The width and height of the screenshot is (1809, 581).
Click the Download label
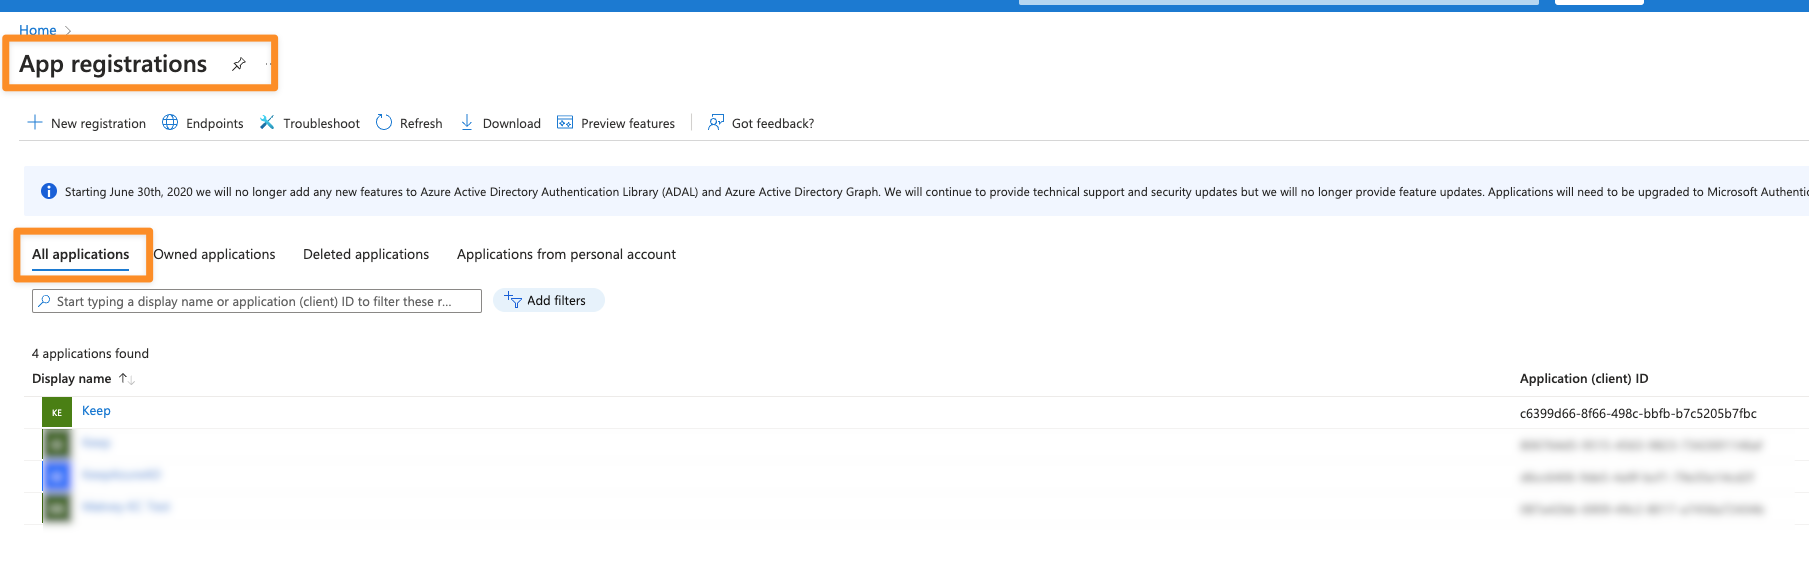click(512, 123)
